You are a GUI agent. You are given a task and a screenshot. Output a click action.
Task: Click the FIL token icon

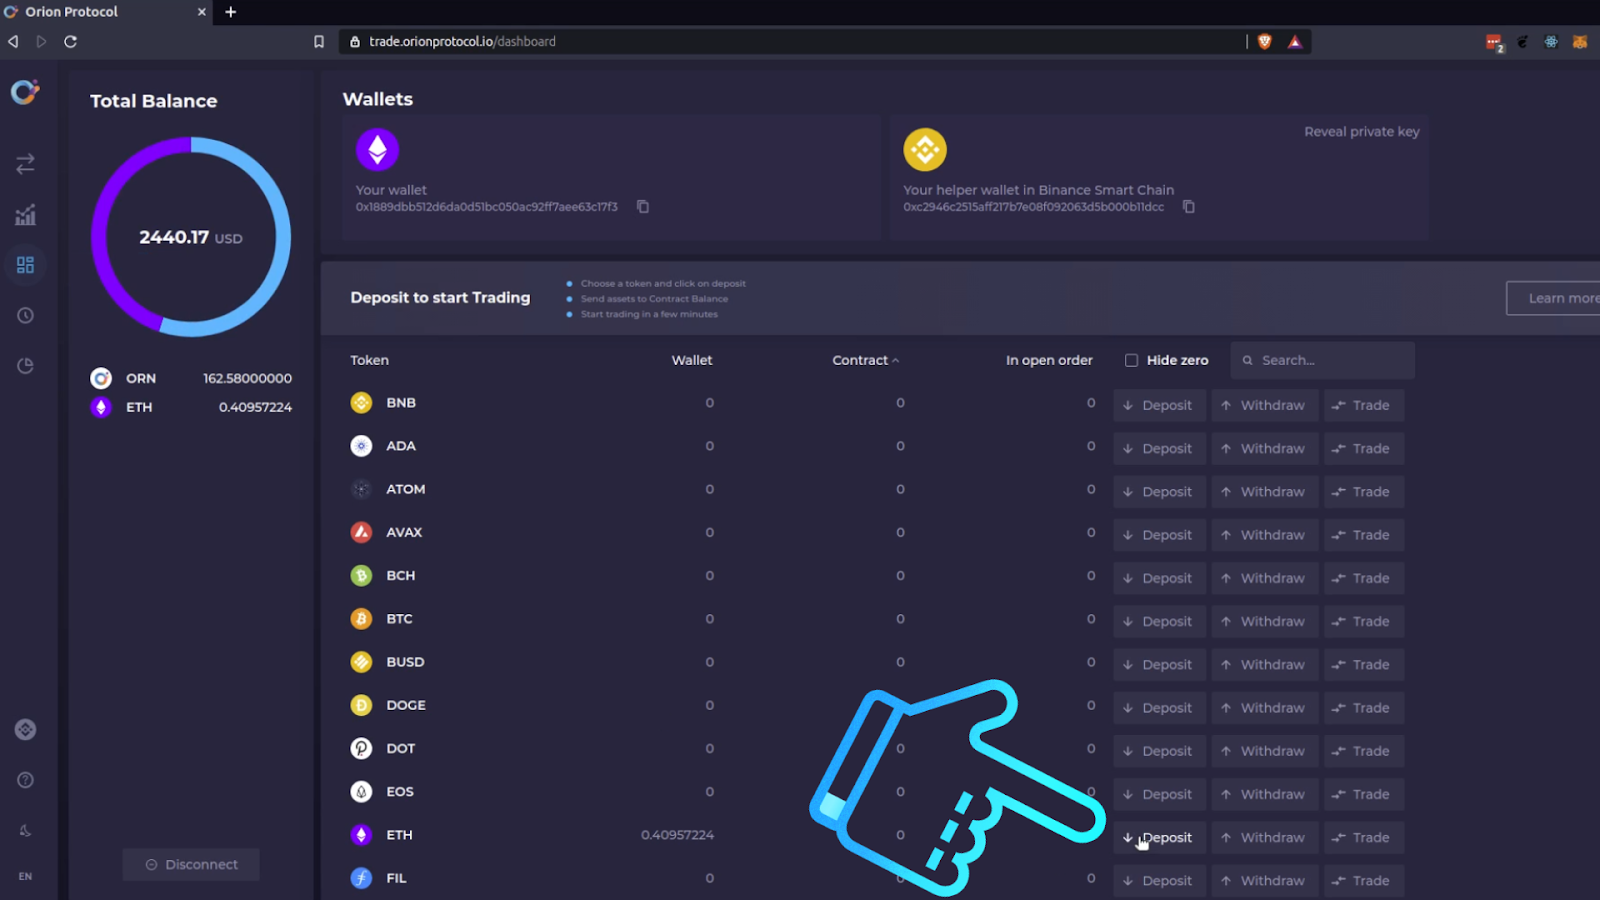tap(361, 878)
